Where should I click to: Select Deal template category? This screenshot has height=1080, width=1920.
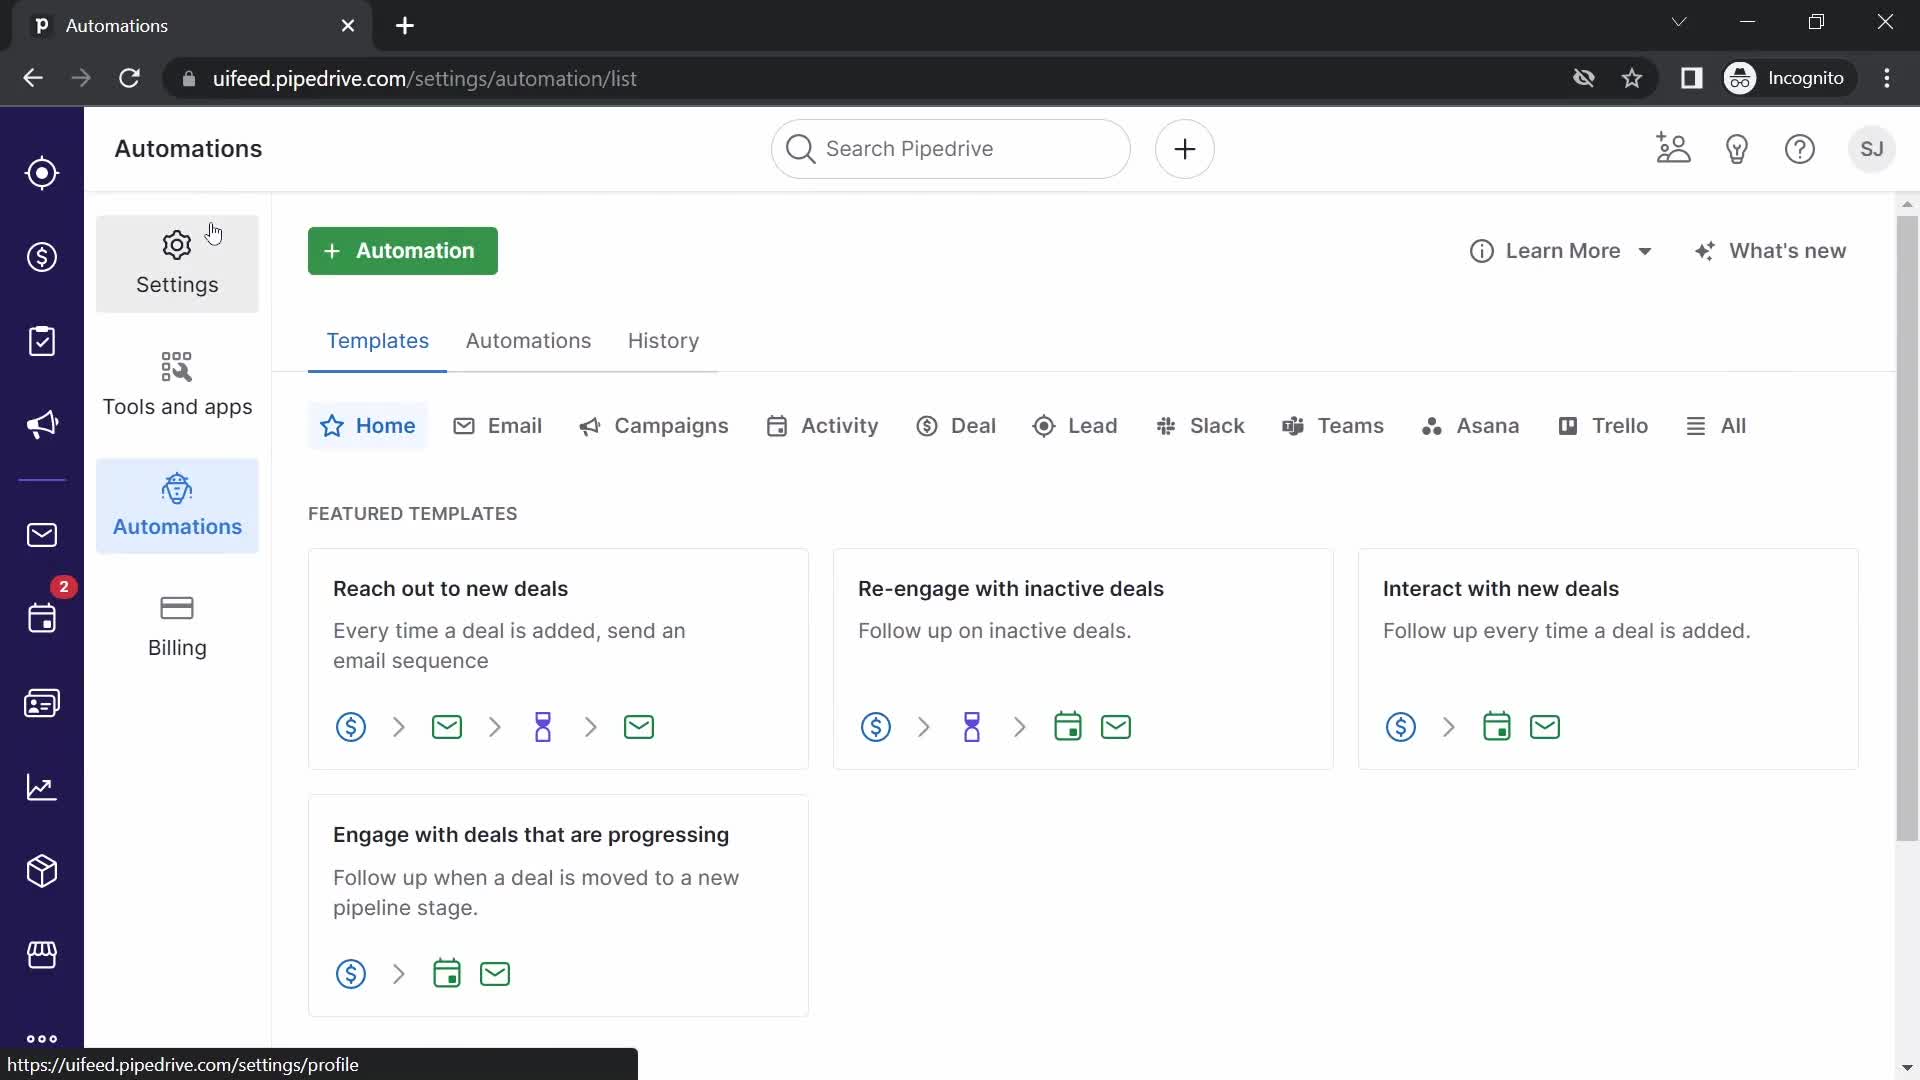coord(956,426)
